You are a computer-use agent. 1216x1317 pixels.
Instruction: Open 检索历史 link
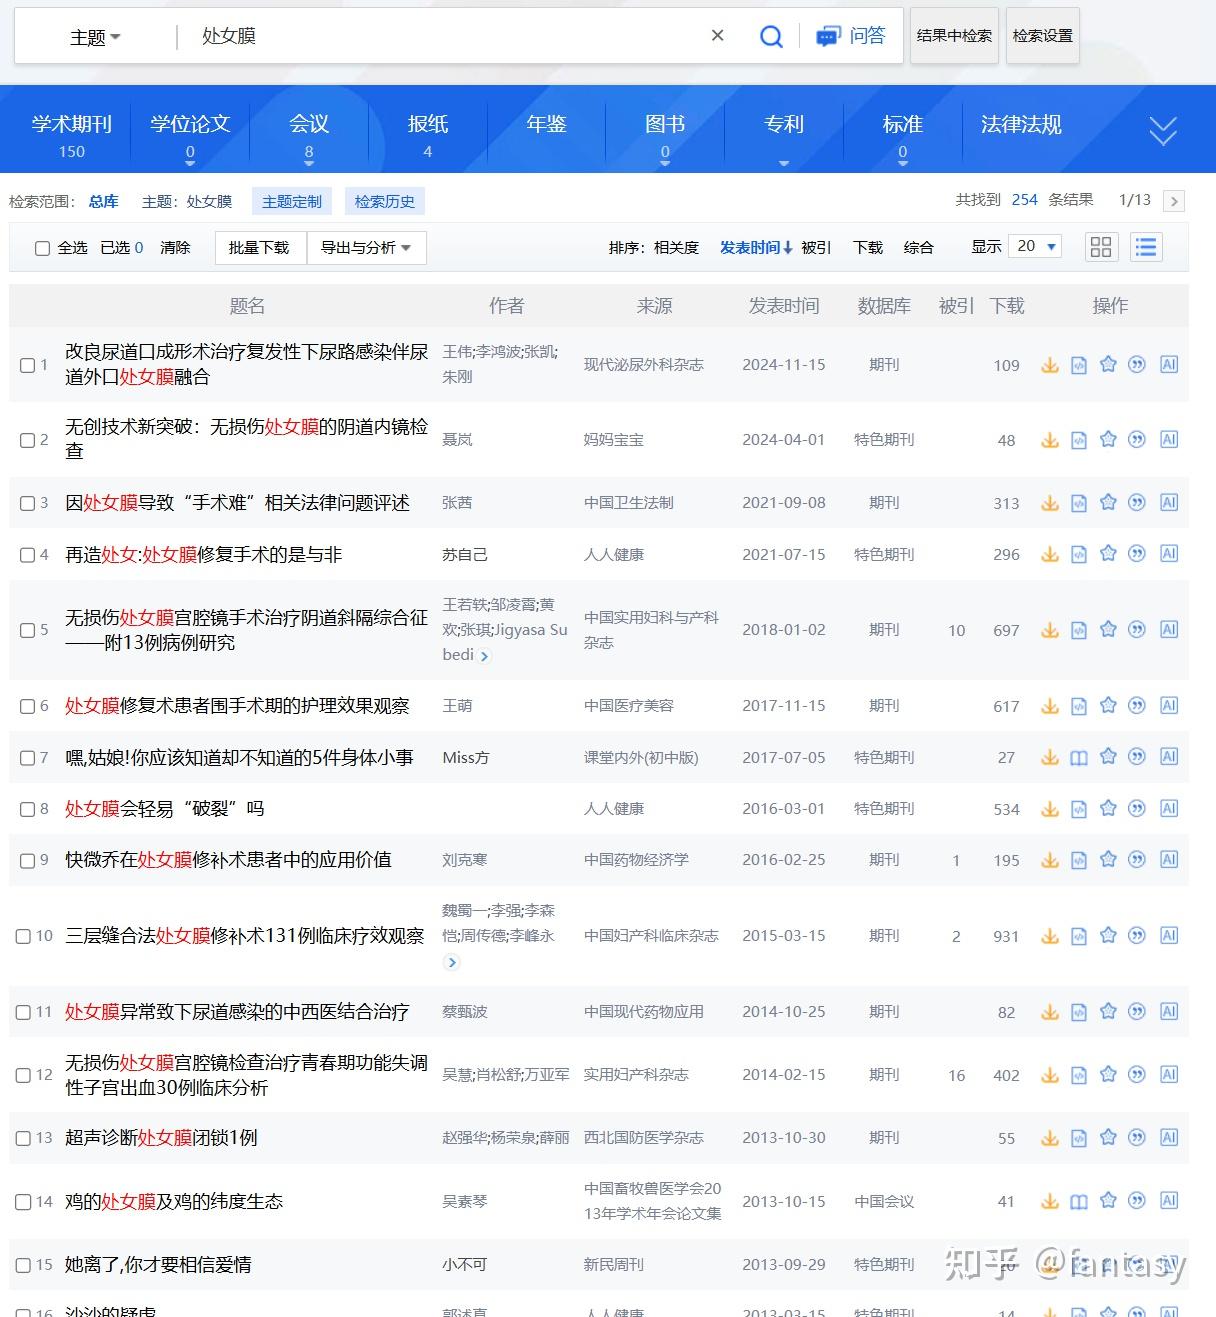click(x=385, y=202)
